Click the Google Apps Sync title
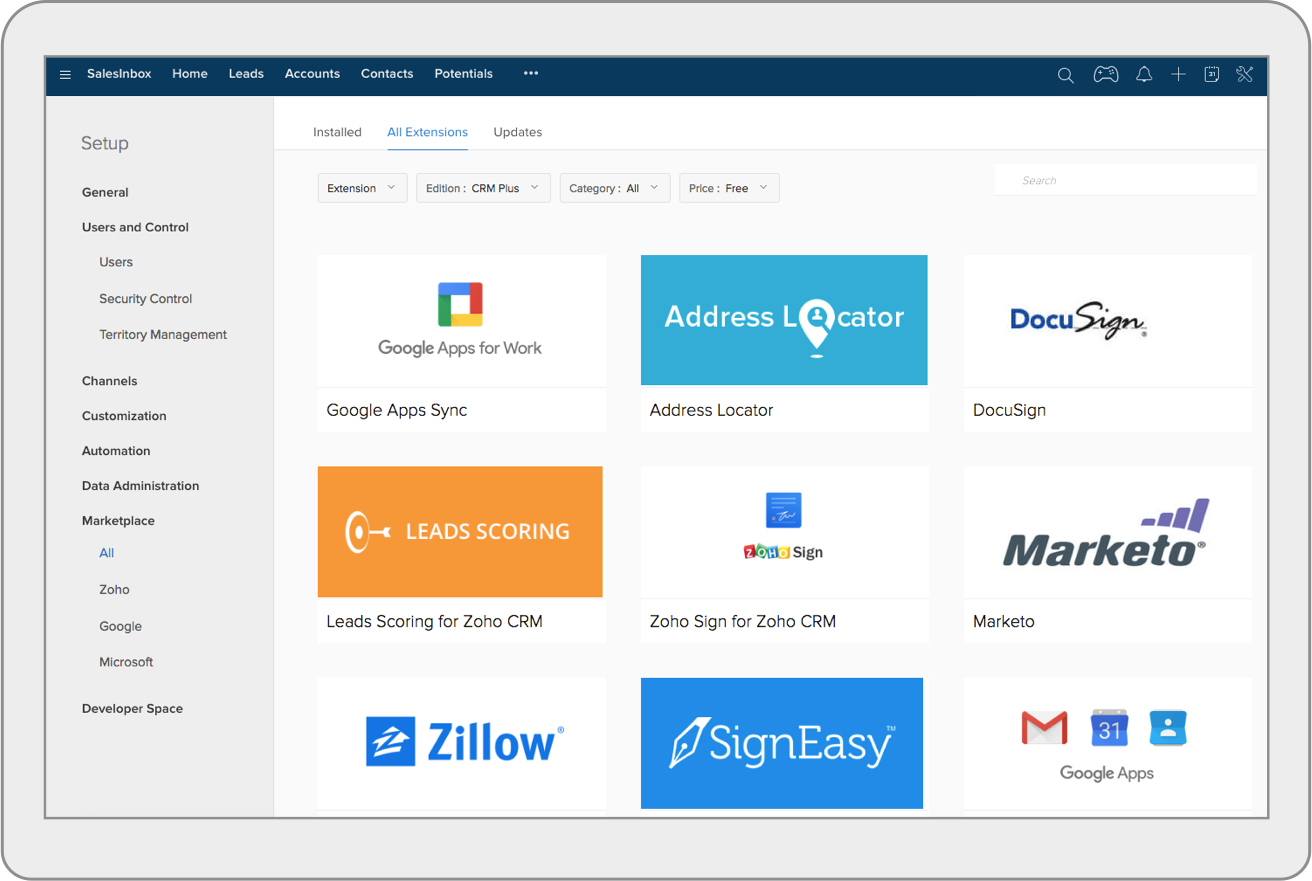 click(397, 410)
